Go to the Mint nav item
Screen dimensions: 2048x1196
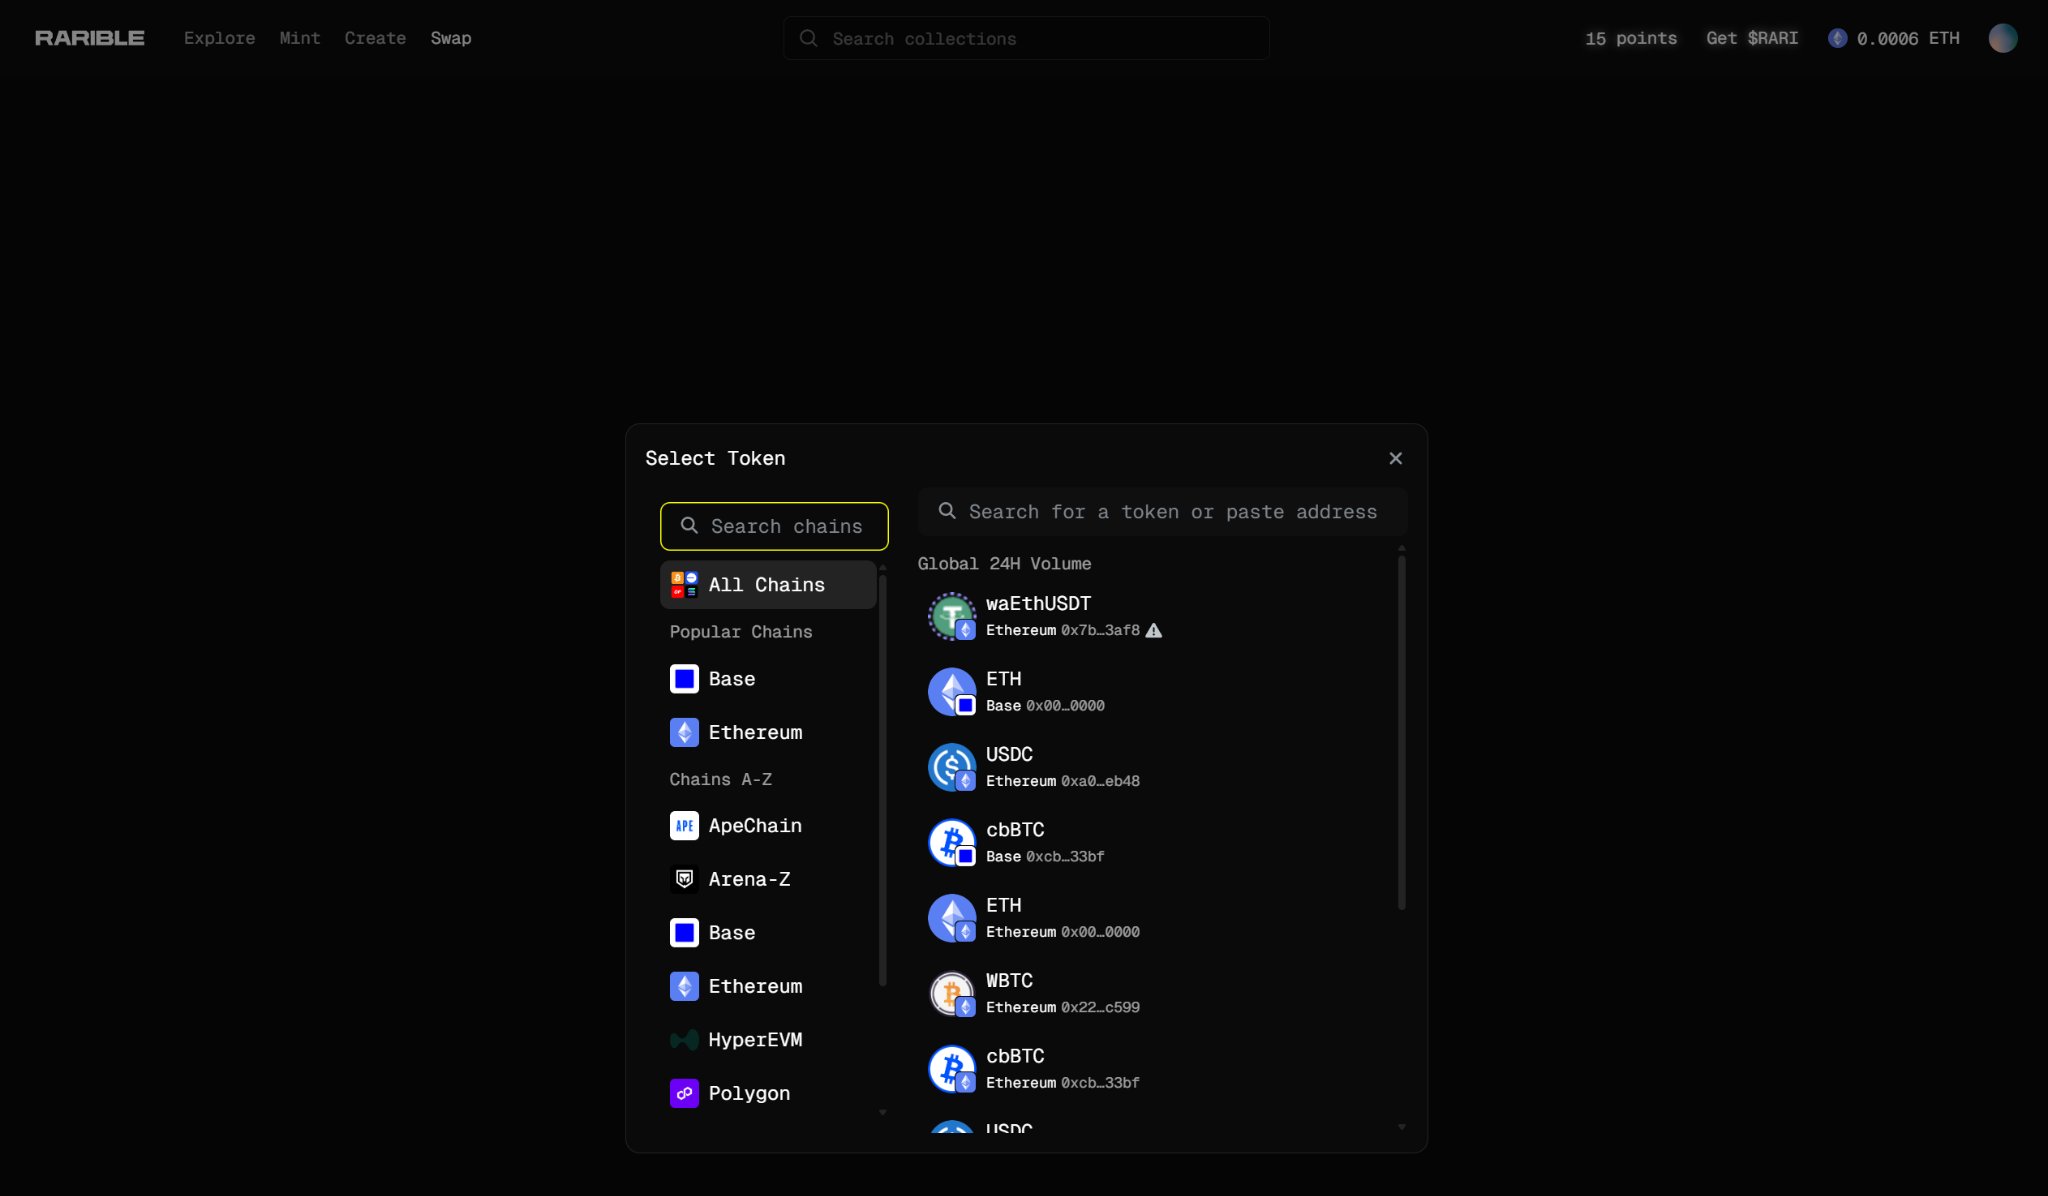pyautogui.click(x=300, y=38)
